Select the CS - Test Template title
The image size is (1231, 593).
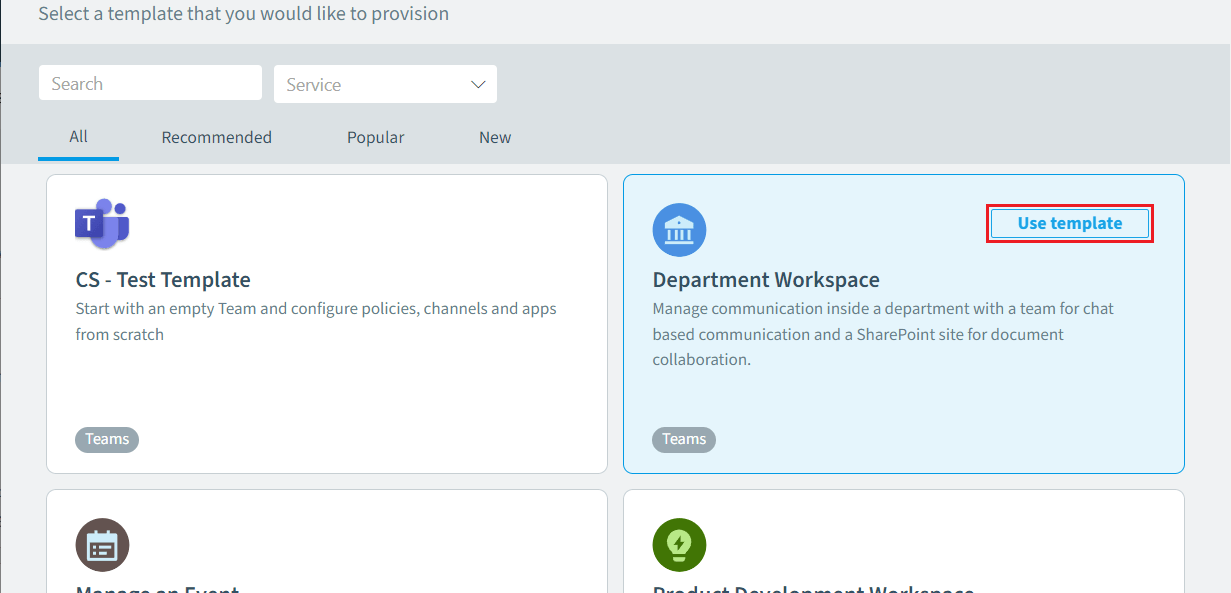[x=163, y=280]
